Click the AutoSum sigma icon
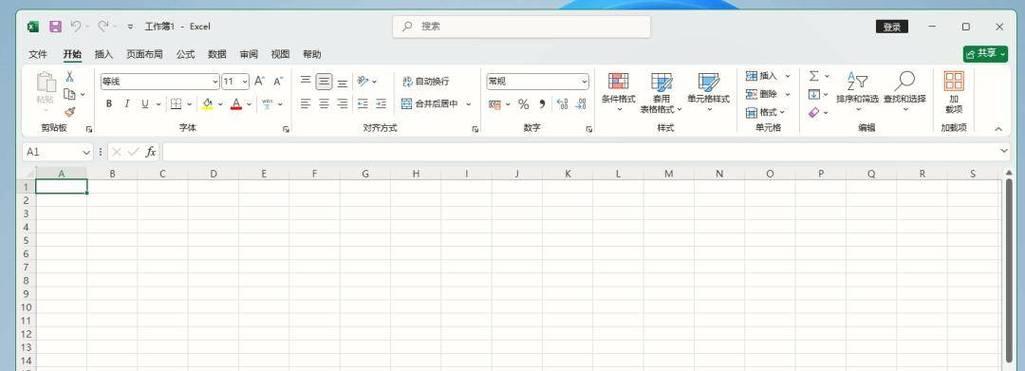1025x371 pixels. click(x=814, y=76)
